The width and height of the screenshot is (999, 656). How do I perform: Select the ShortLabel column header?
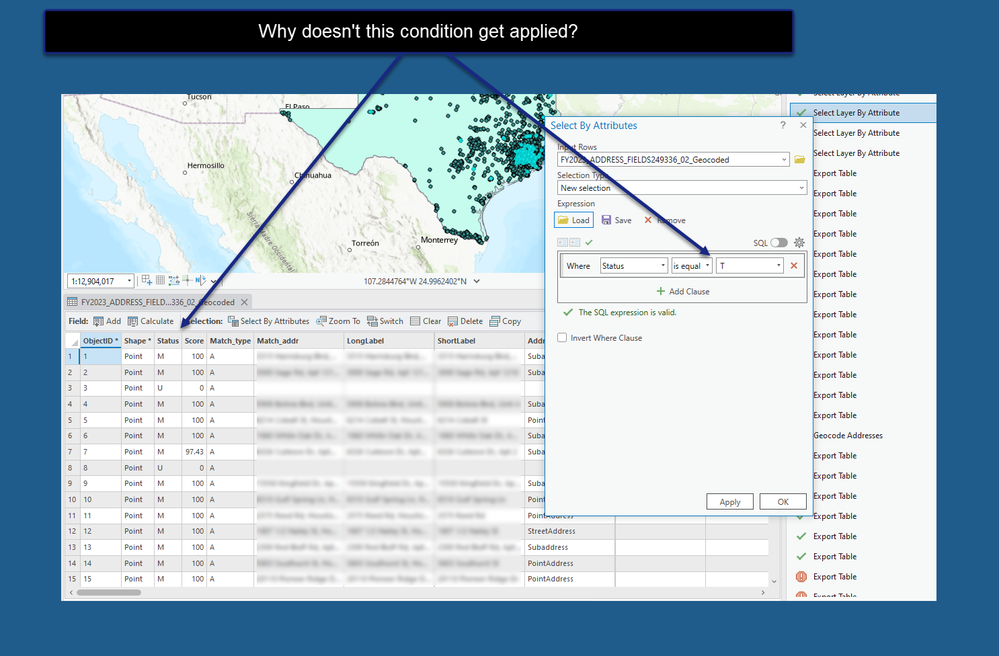tap(480, 341)
